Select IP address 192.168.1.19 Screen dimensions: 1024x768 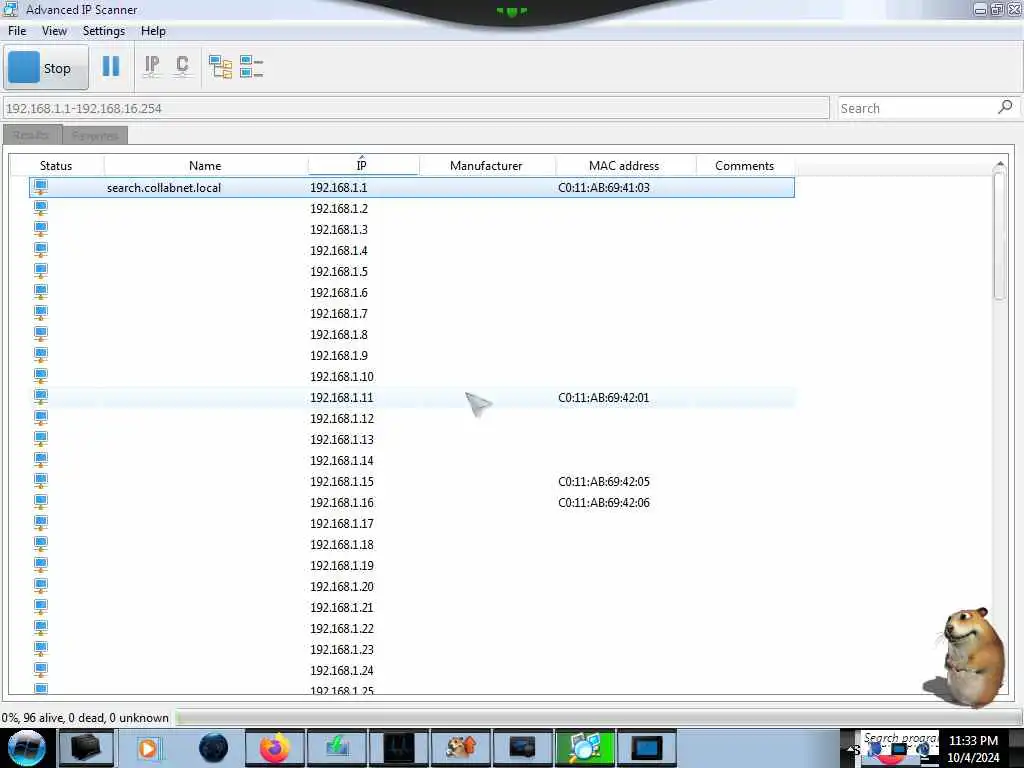[342, 566]
